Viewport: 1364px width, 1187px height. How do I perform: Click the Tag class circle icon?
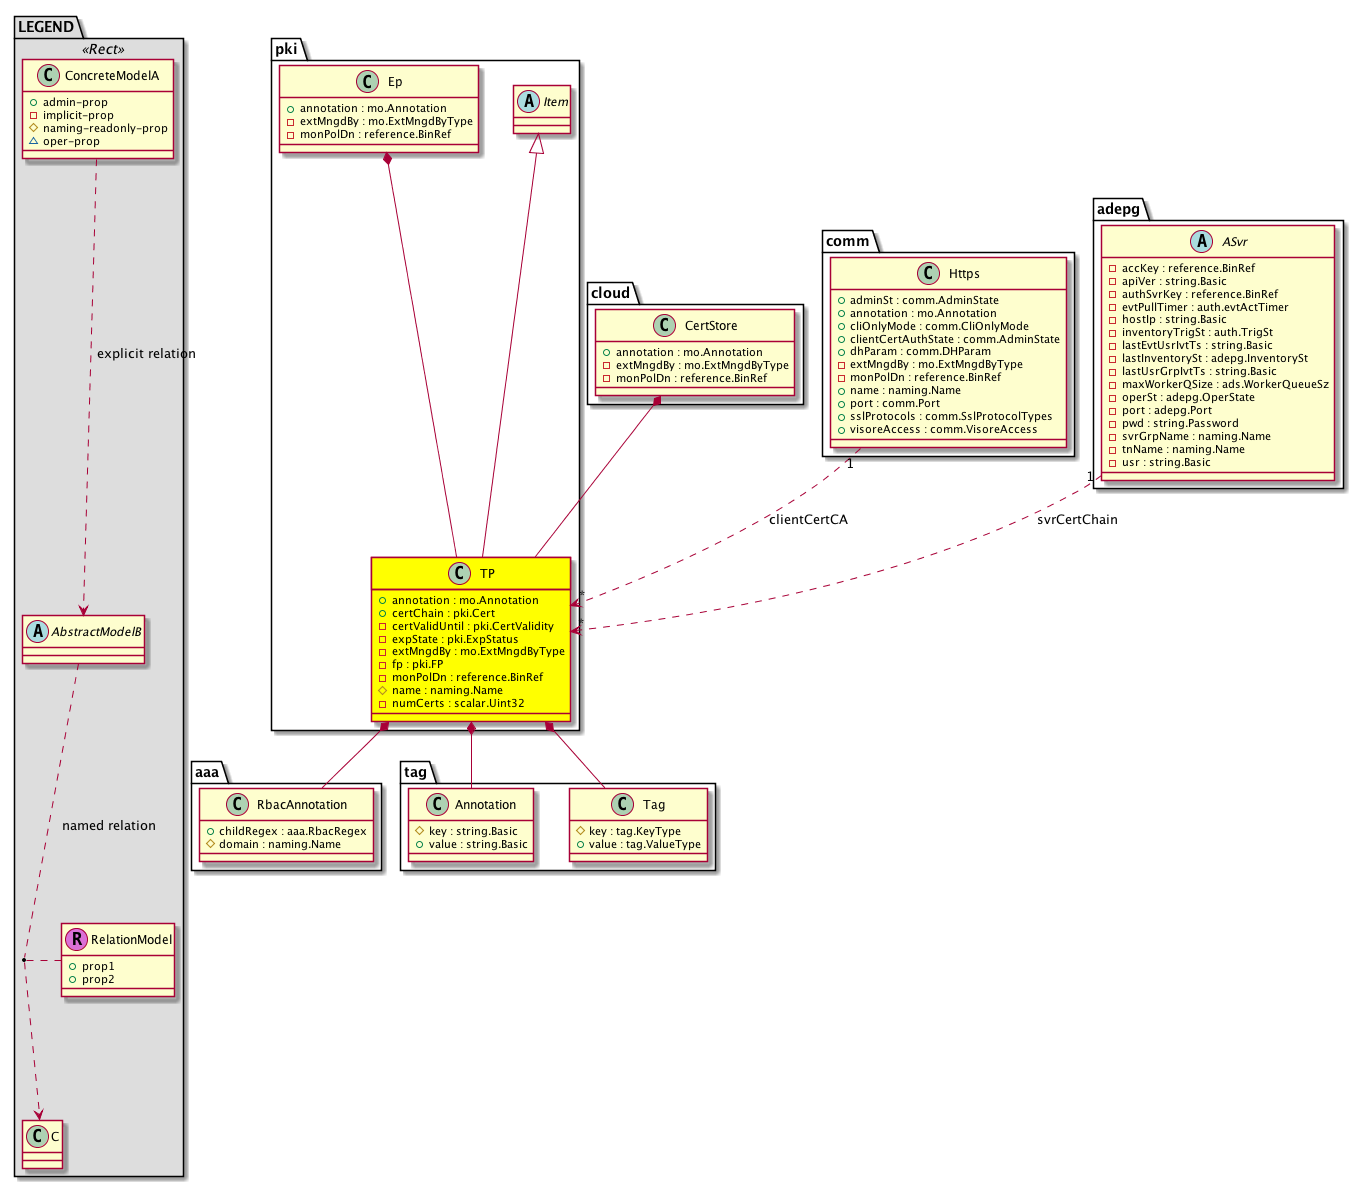(621, 805)
